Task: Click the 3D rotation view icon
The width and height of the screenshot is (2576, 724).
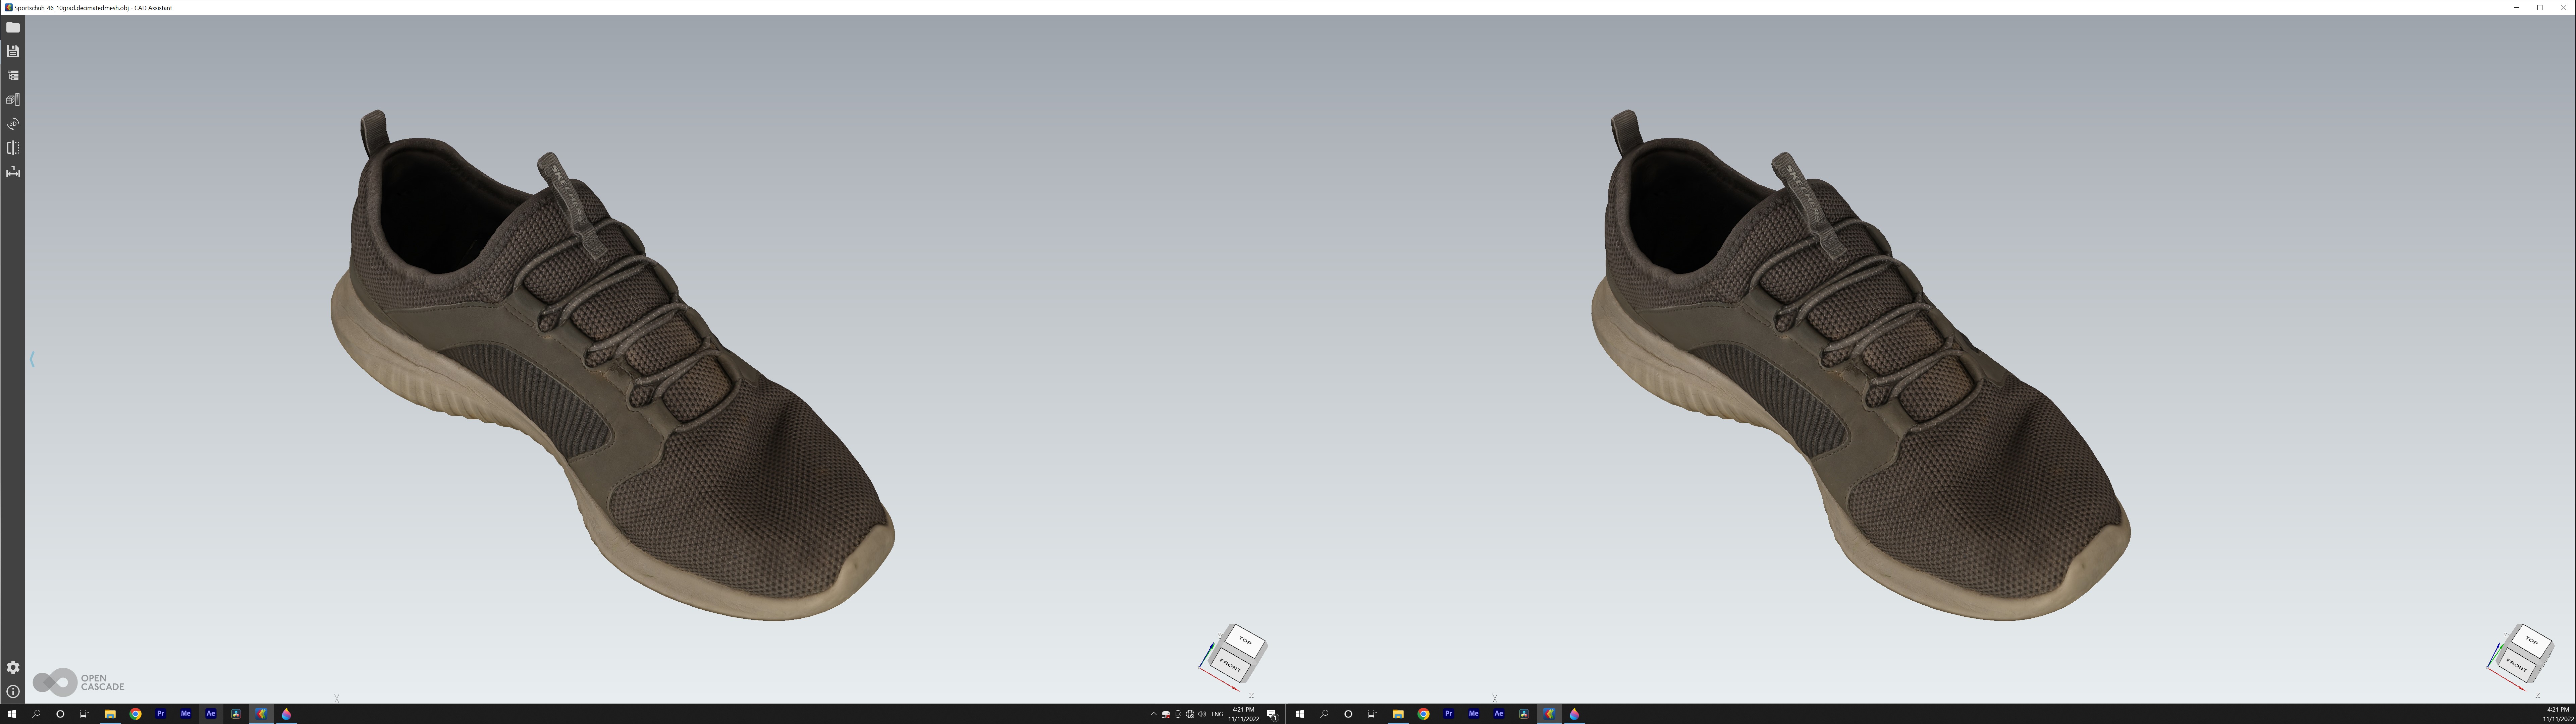Action: (x=13, y=124)
